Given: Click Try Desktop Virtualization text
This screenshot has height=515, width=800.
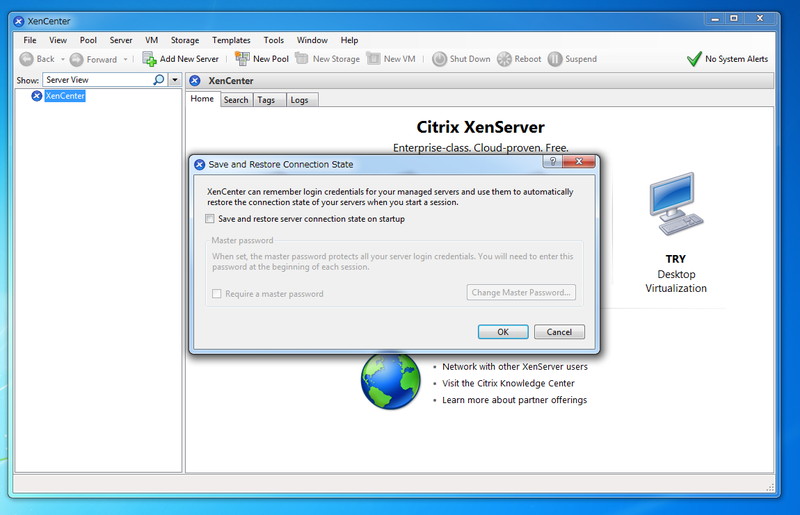Looking at the screenshot, I should point(676,274).
